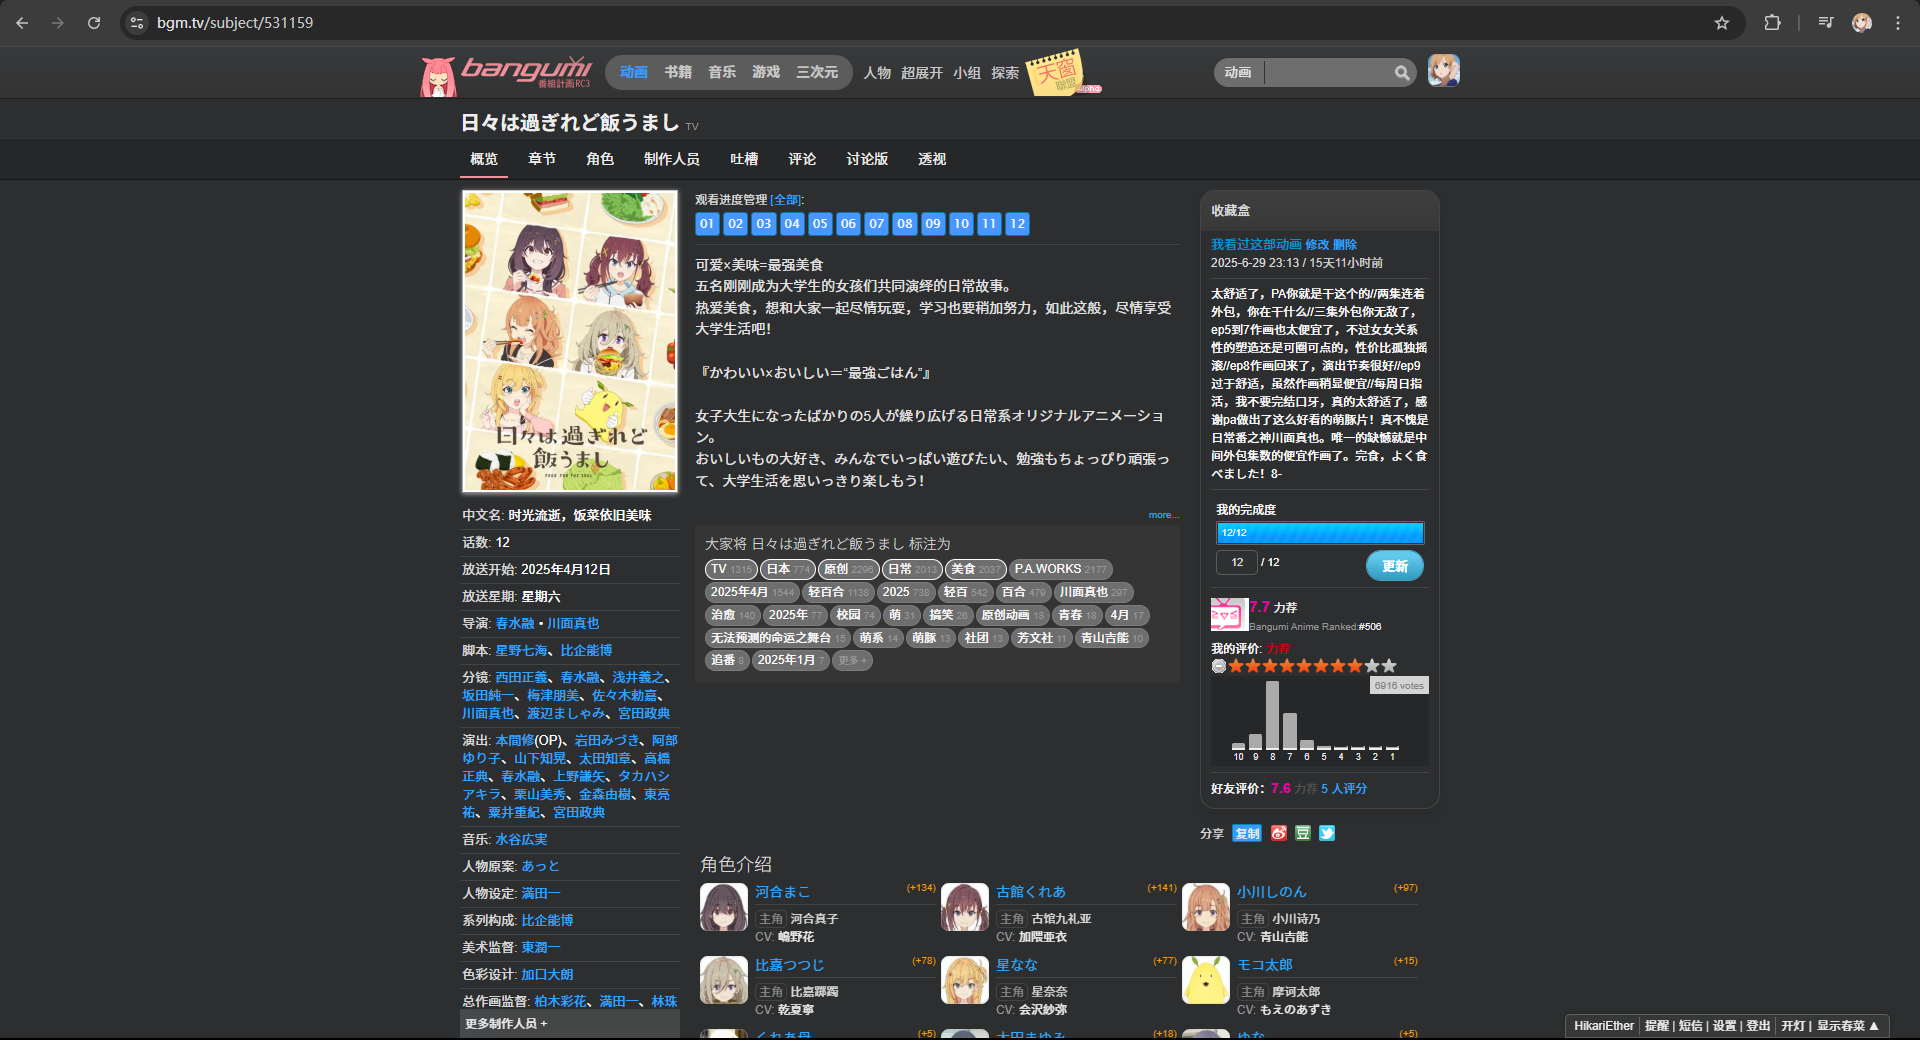Open 书籍 navigation menu
The width and height of the screenshot is (1920, 1040).
click(x=678, y=72)
